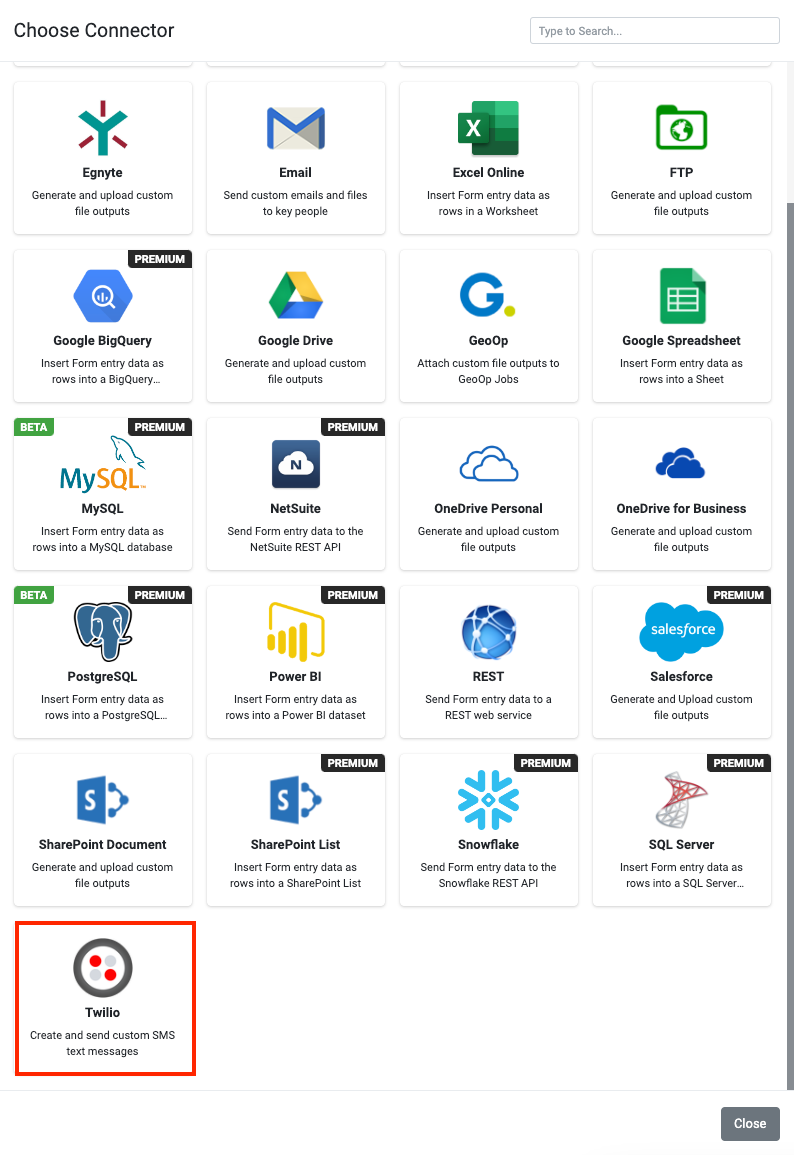This screenshot has width=794, height=1155.
Task: Click the PREMIUM badge on Snowflake card
Action: pos(546,763)
